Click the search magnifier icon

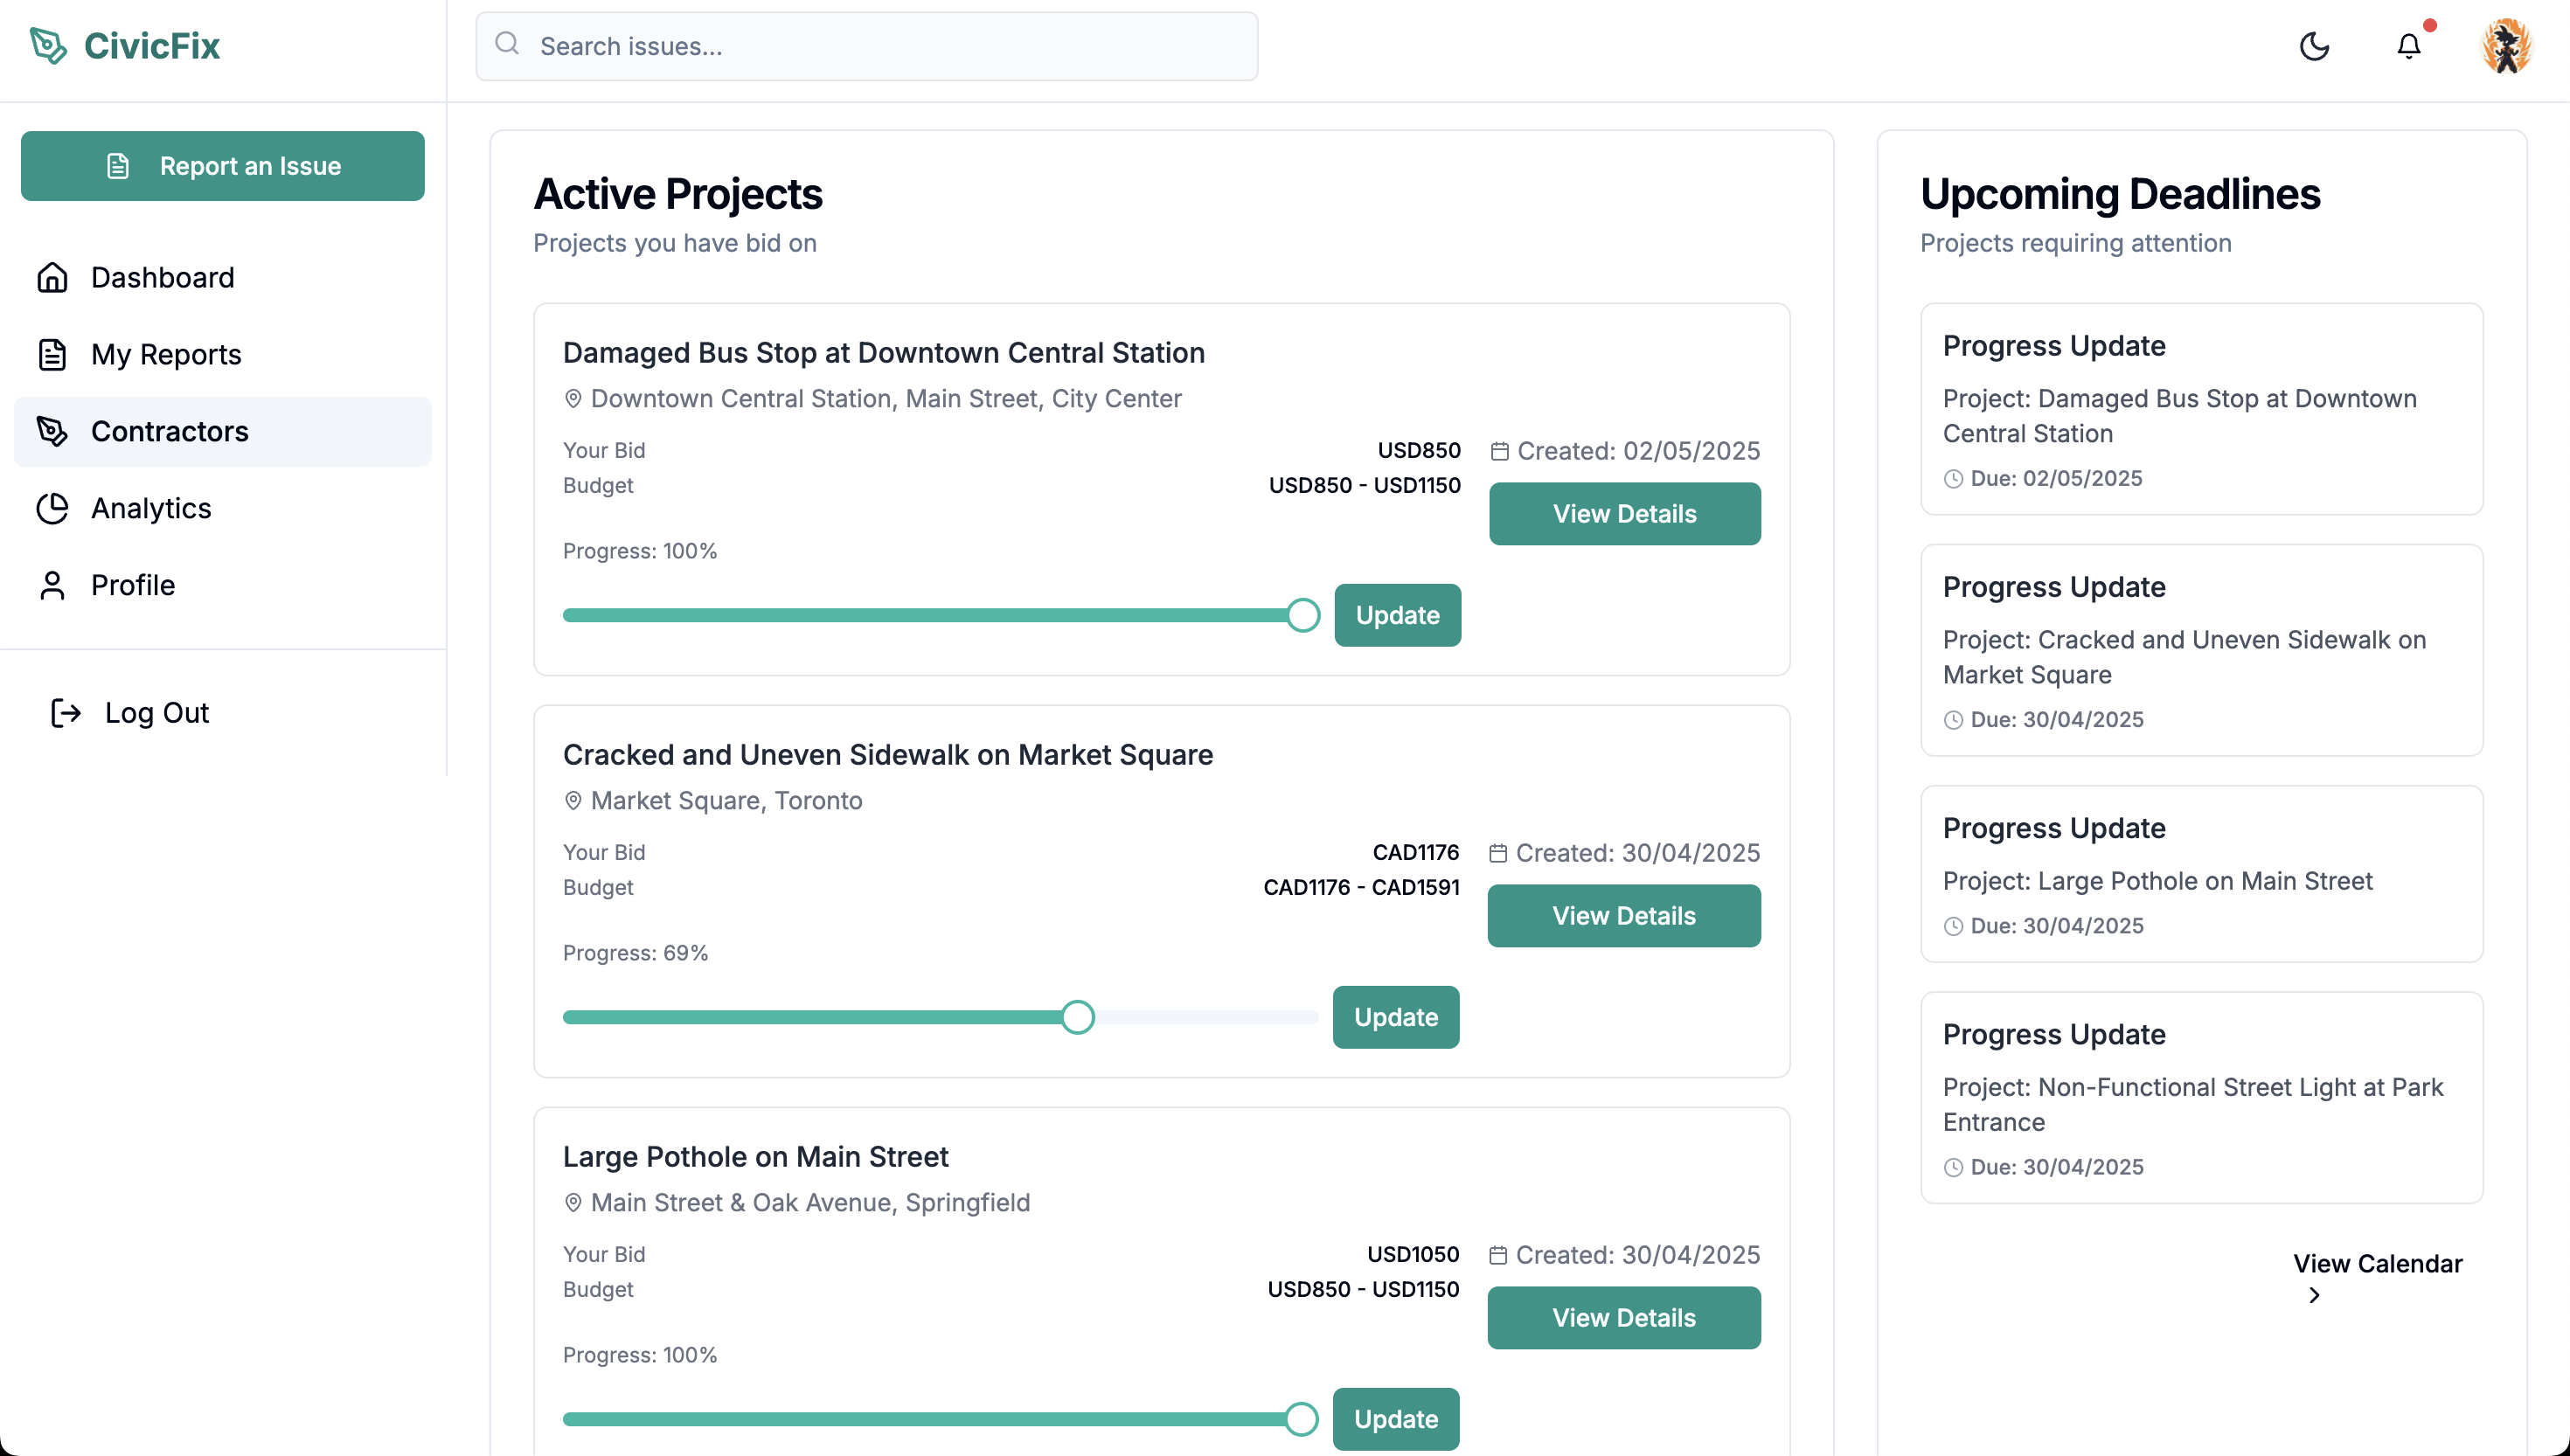tap(508, 44)
